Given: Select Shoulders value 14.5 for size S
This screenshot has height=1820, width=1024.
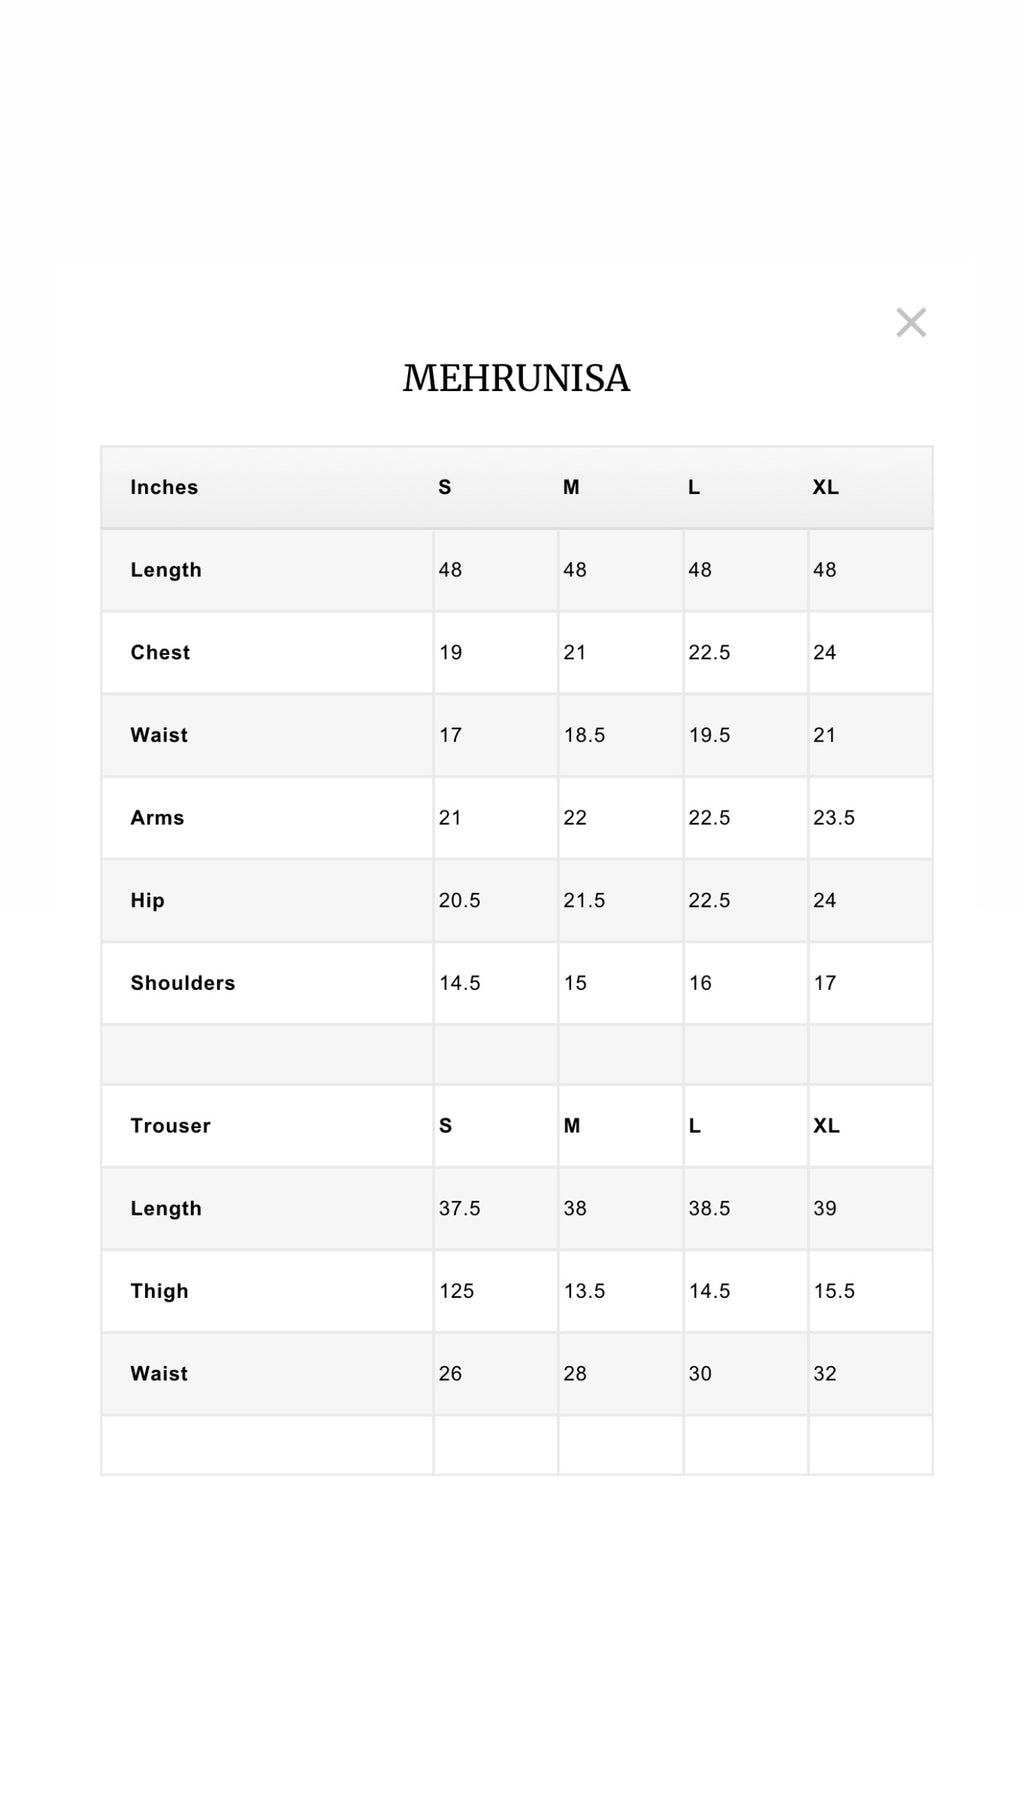Looking at the screenshot, I should pyautogui.click(x=459, y=983).
